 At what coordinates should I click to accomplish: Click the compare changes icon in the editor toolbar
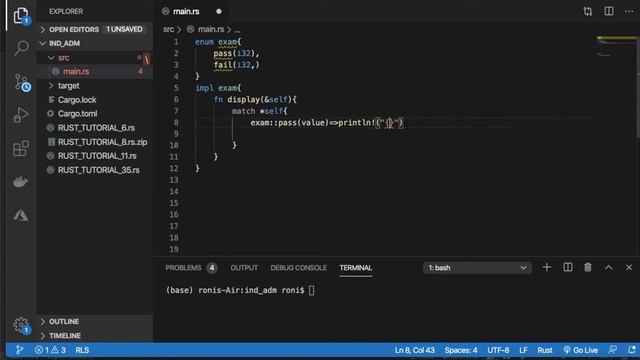[588, 11]
